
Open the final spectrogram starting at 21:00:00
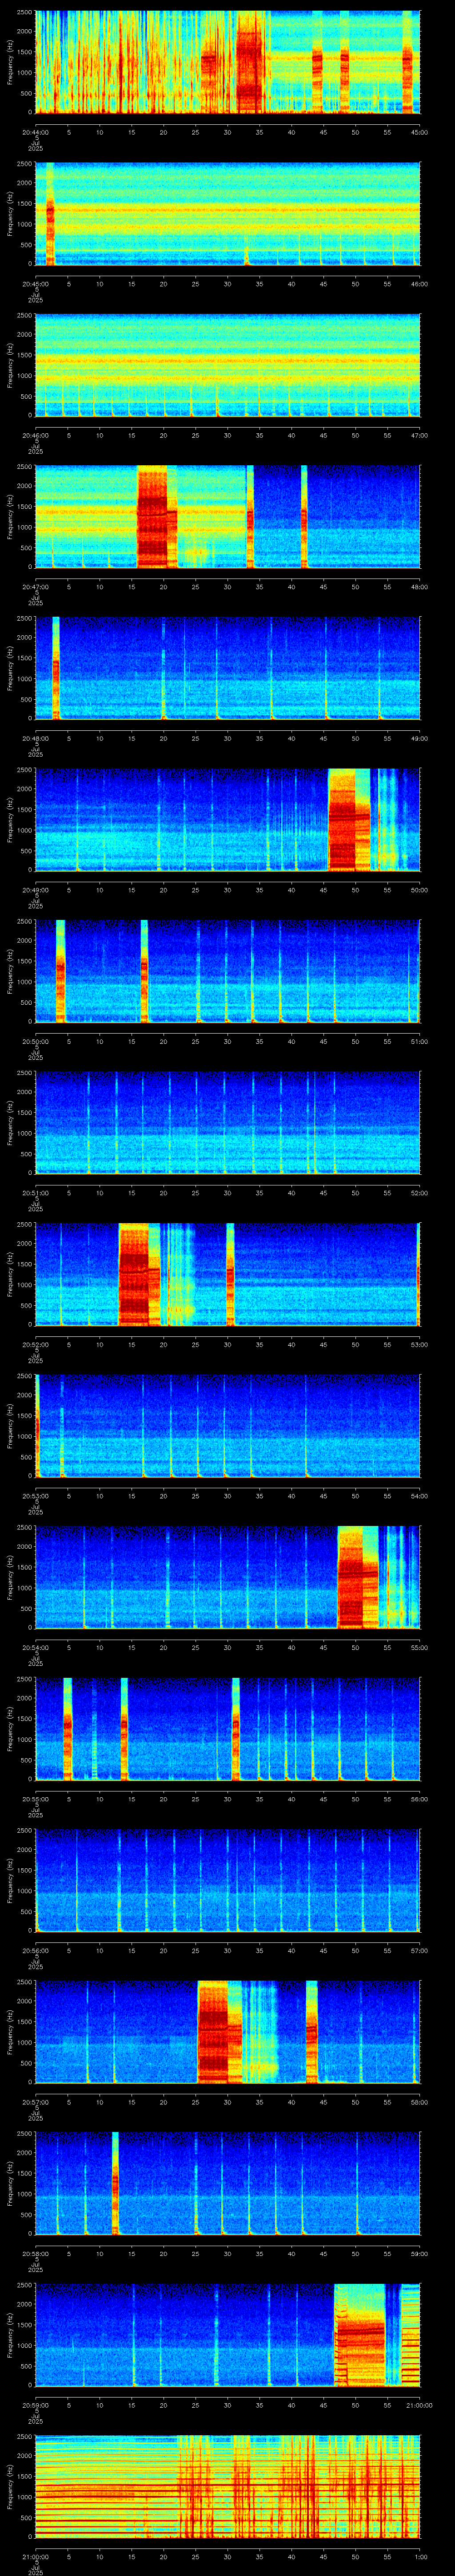pyautogui.click(x=228, y=2486)
